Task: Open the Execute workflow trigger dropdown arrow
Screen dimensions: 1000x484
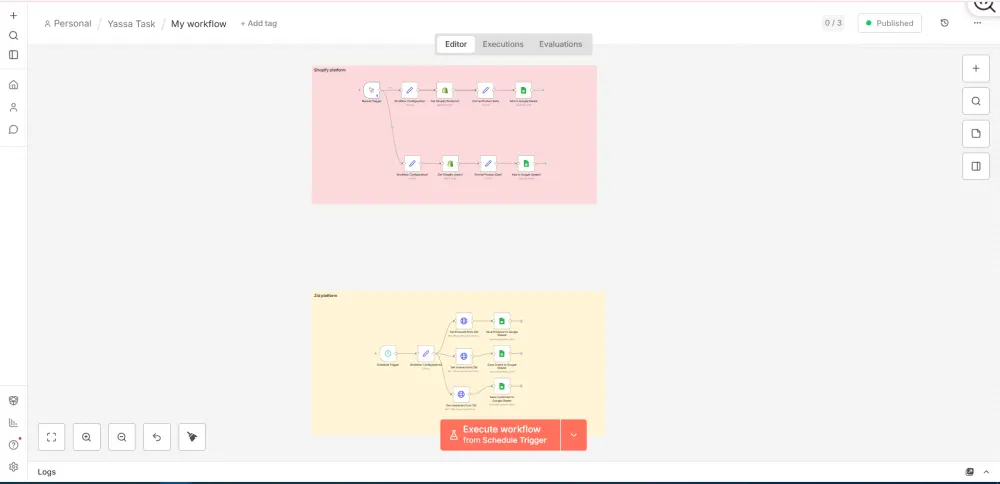Action: 573,435
